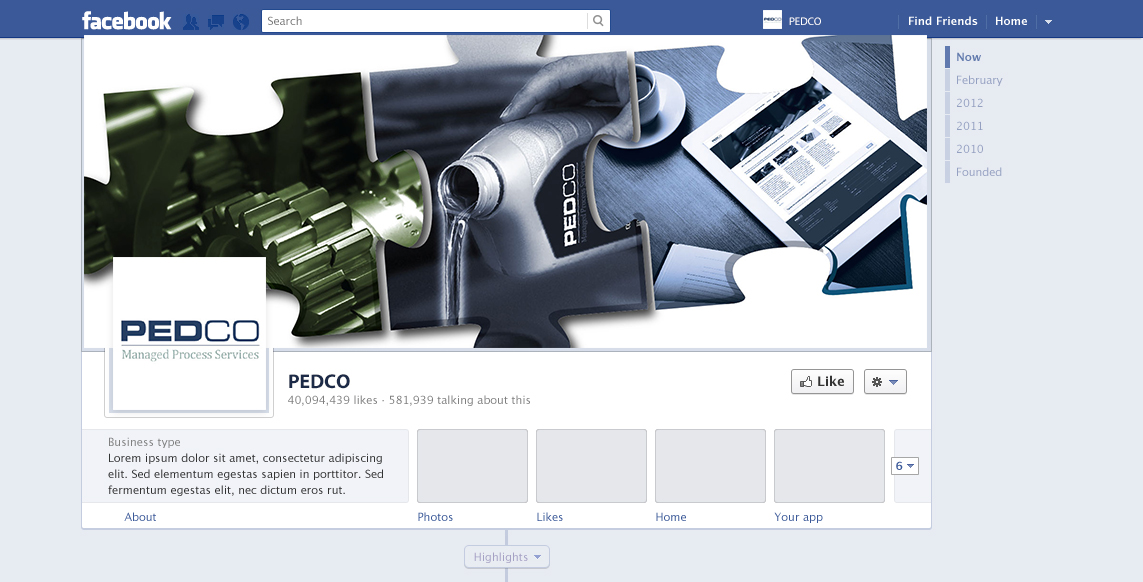Click the Photos label link

[x=435, y=517]
